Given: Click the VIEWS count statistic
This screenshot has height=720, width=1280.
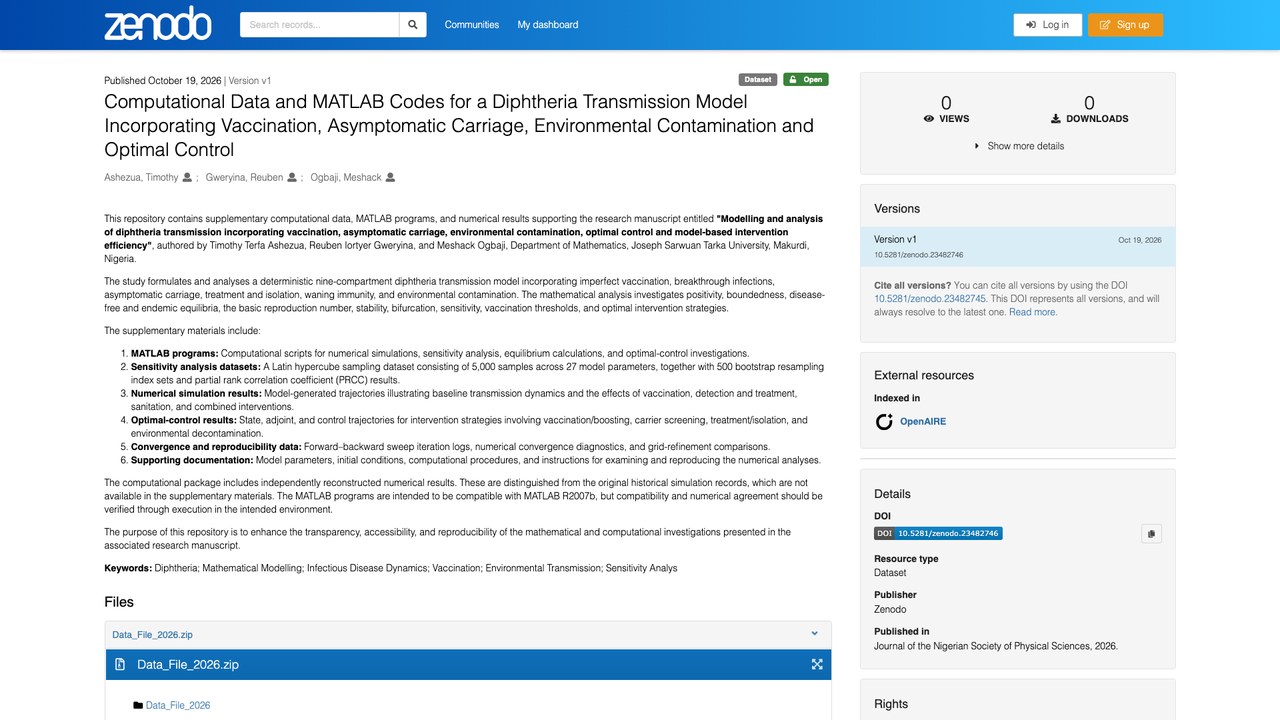Looking at the screenshot, I should tap(946, 109).
